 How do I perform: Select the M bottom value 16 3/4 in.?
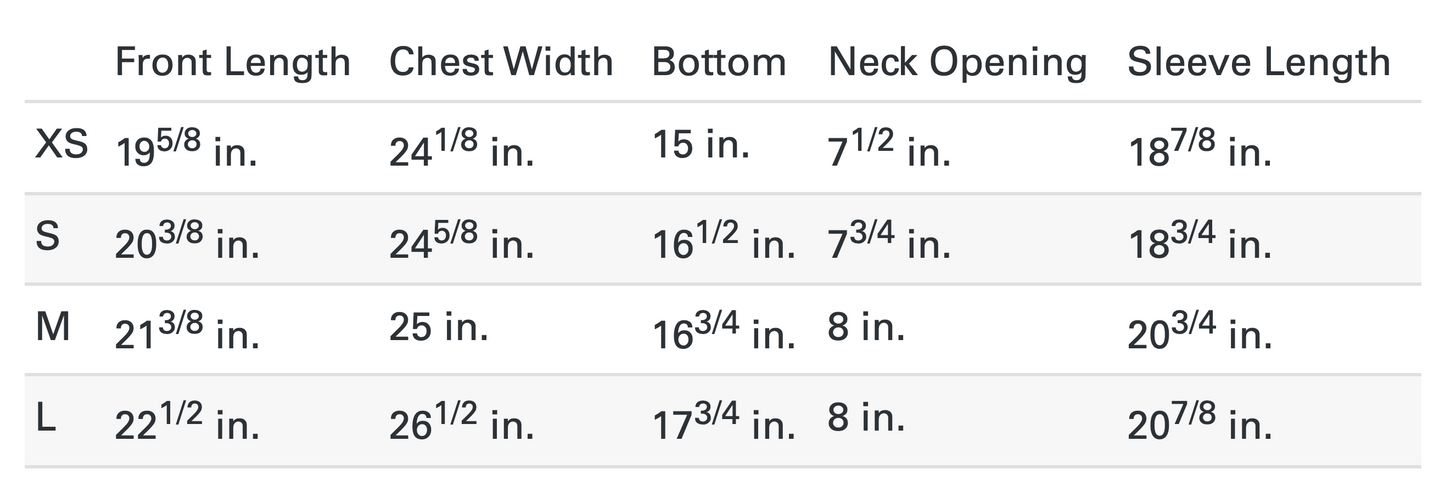point(724,331)
